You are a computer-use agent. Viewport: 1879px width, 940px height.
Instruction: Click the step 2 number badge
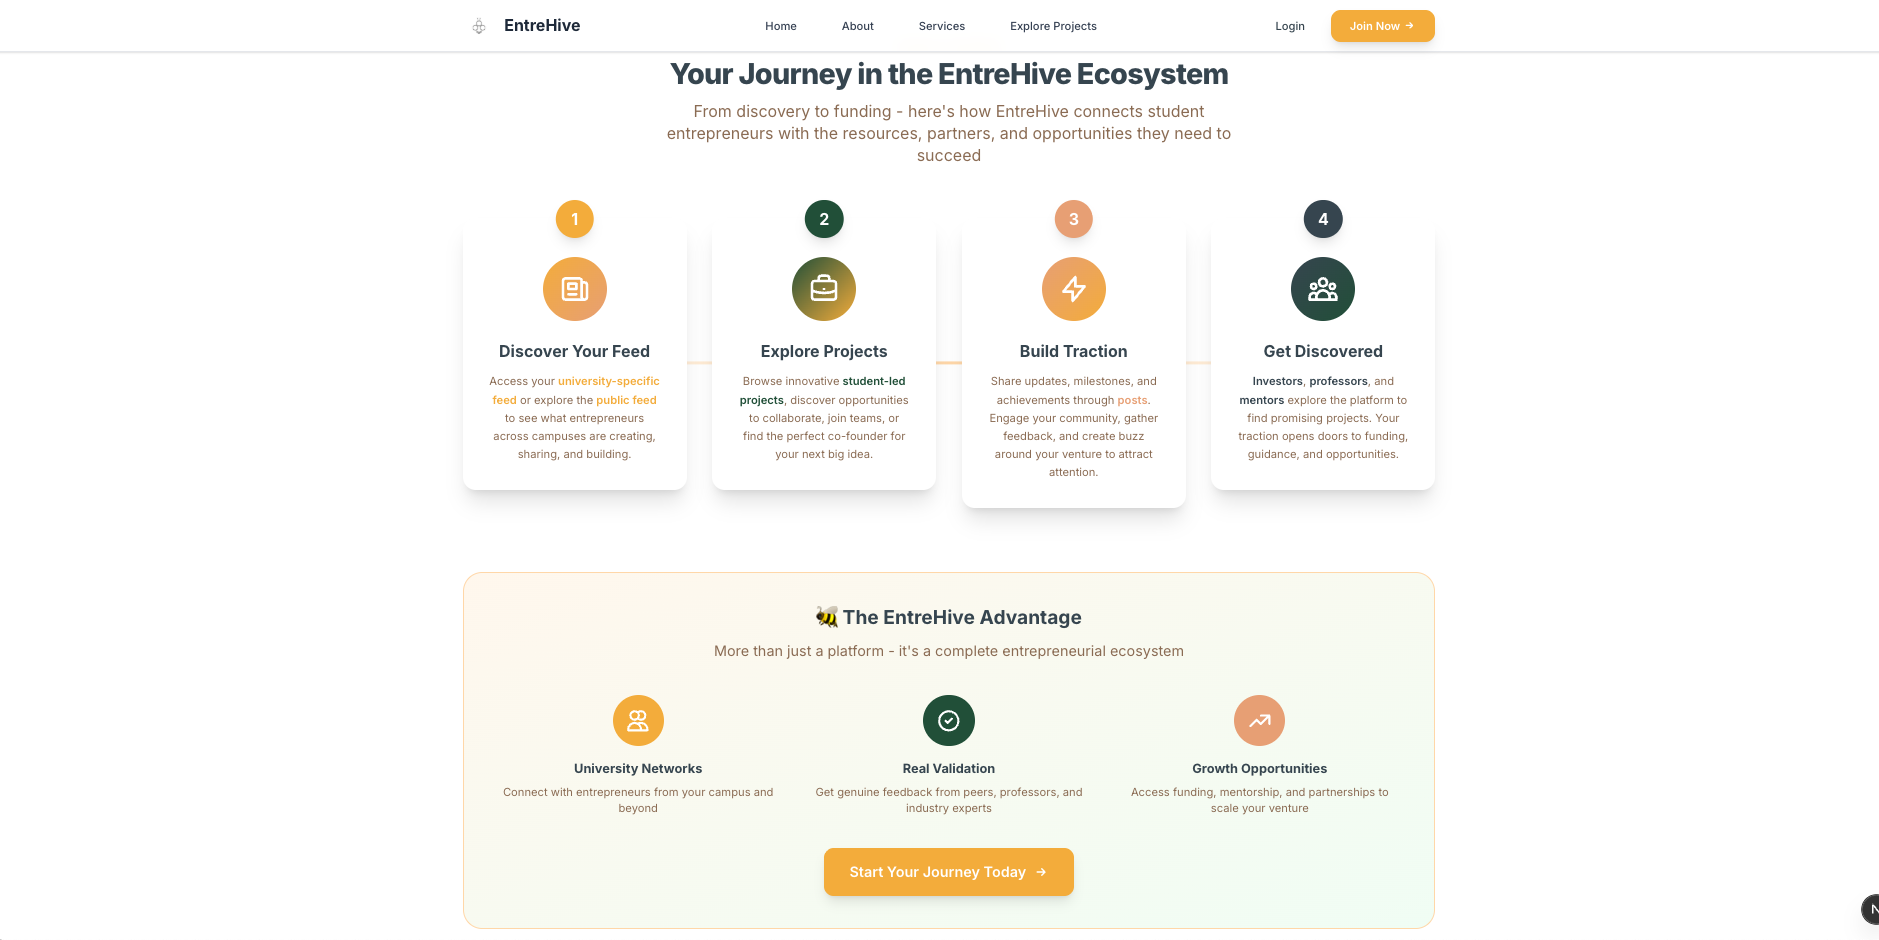click(823, 218)
